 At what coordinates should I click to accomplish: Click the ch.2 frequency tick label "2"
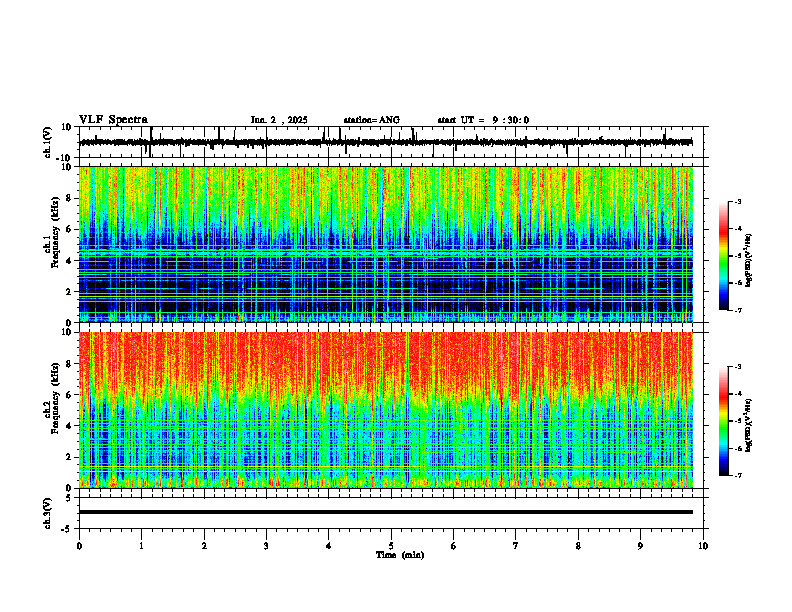pos(69,457)
